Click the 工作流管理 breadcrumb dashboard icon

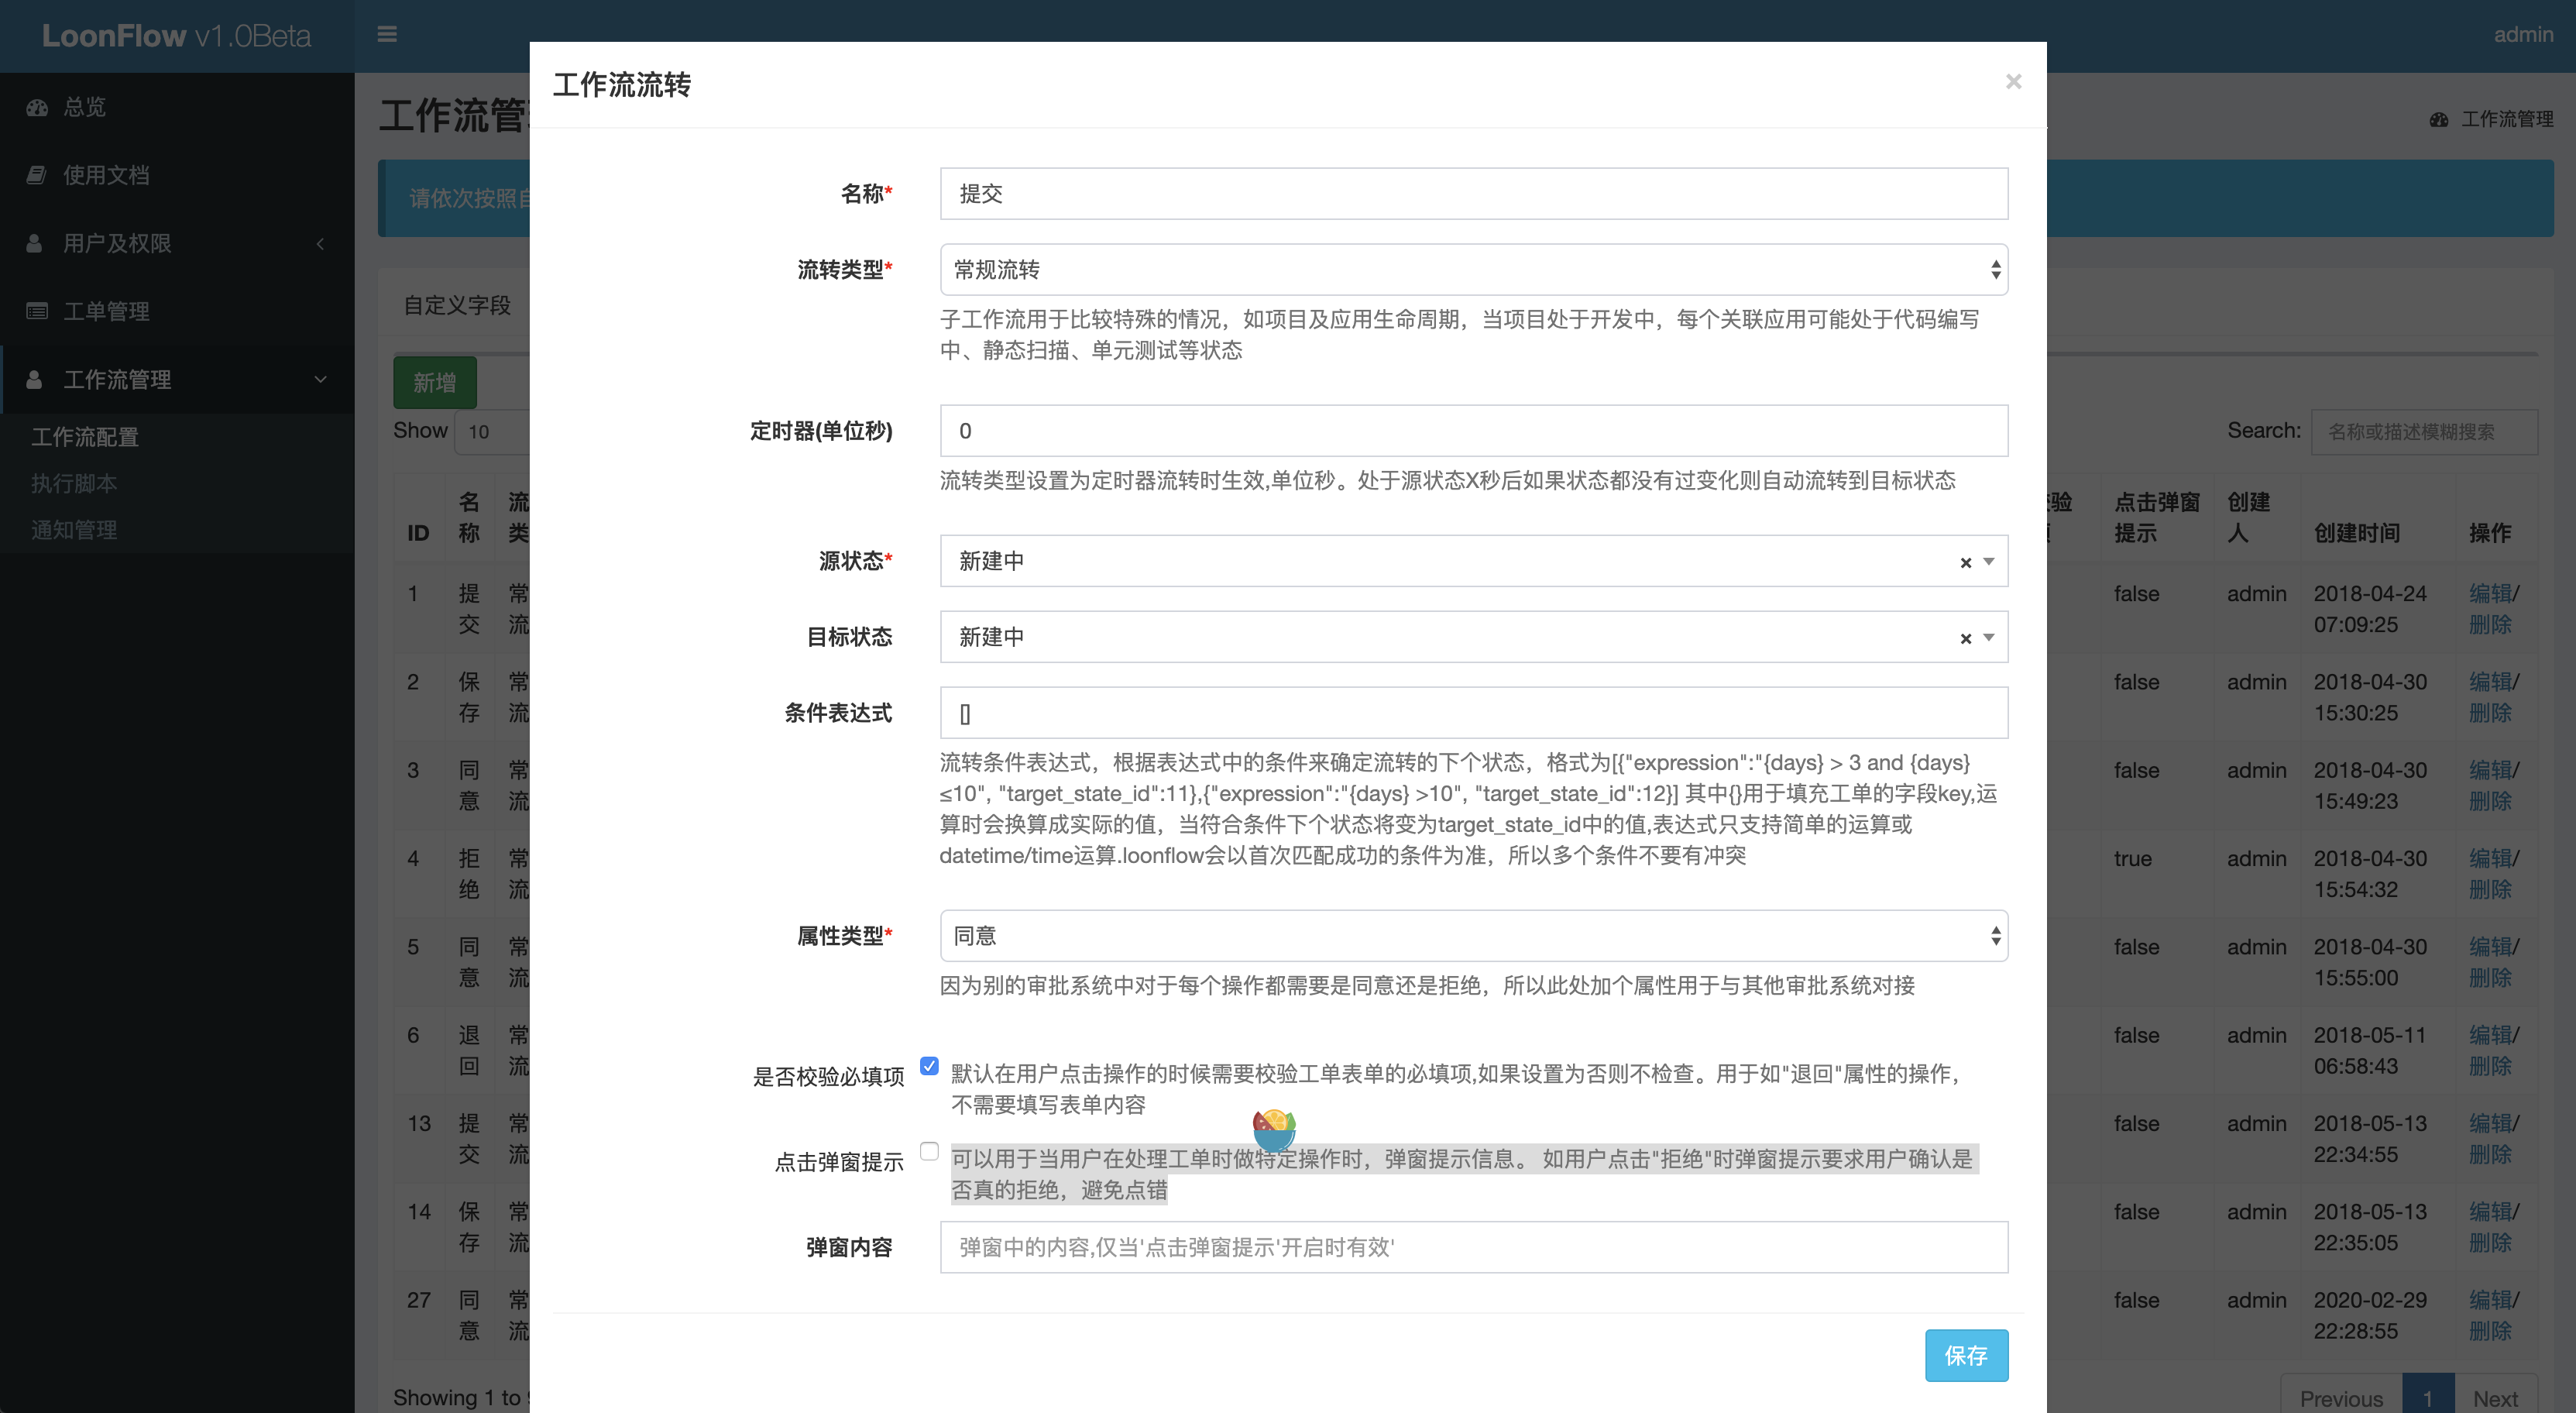(2438, 120)
